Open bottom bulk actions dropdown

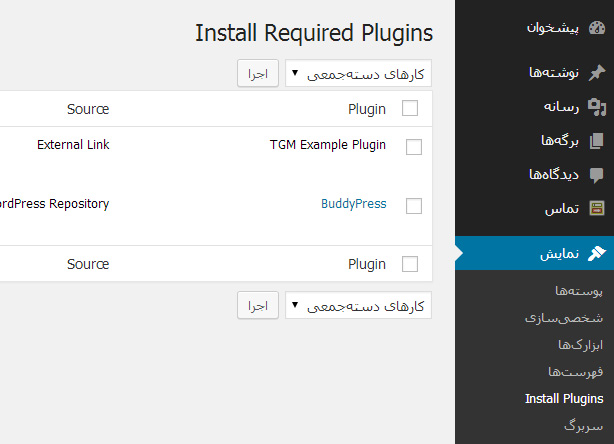click(358, 305)
